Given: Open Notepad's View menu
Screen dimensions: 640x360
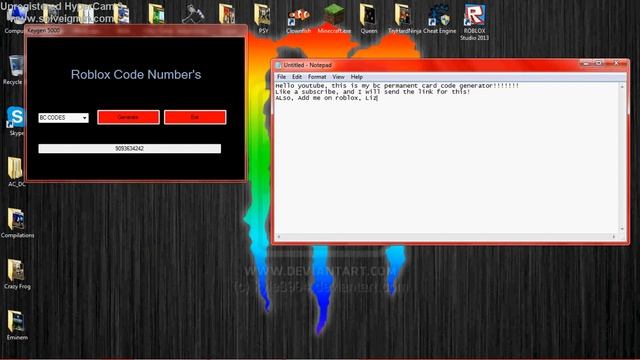Looking at the screenshot, I should coord(338,77).
